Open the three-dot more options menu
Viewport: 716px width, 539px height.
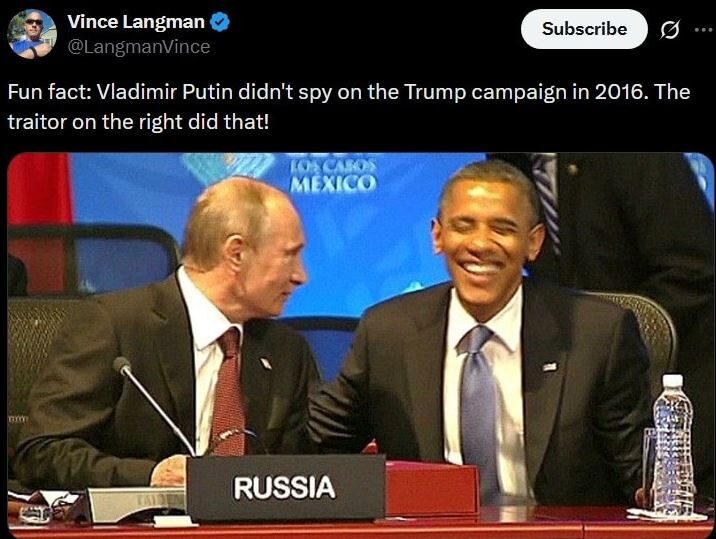pos(705,30)
